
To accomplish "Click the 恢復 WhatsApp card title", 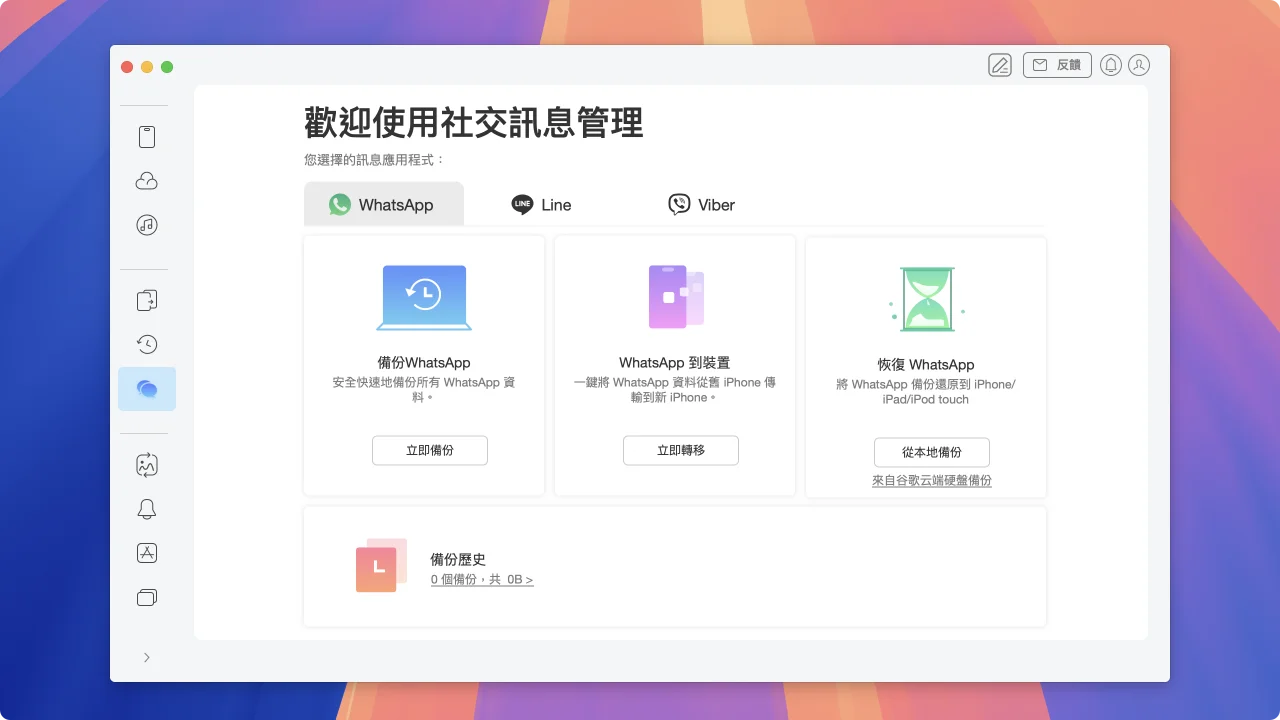I will [926, 365].
